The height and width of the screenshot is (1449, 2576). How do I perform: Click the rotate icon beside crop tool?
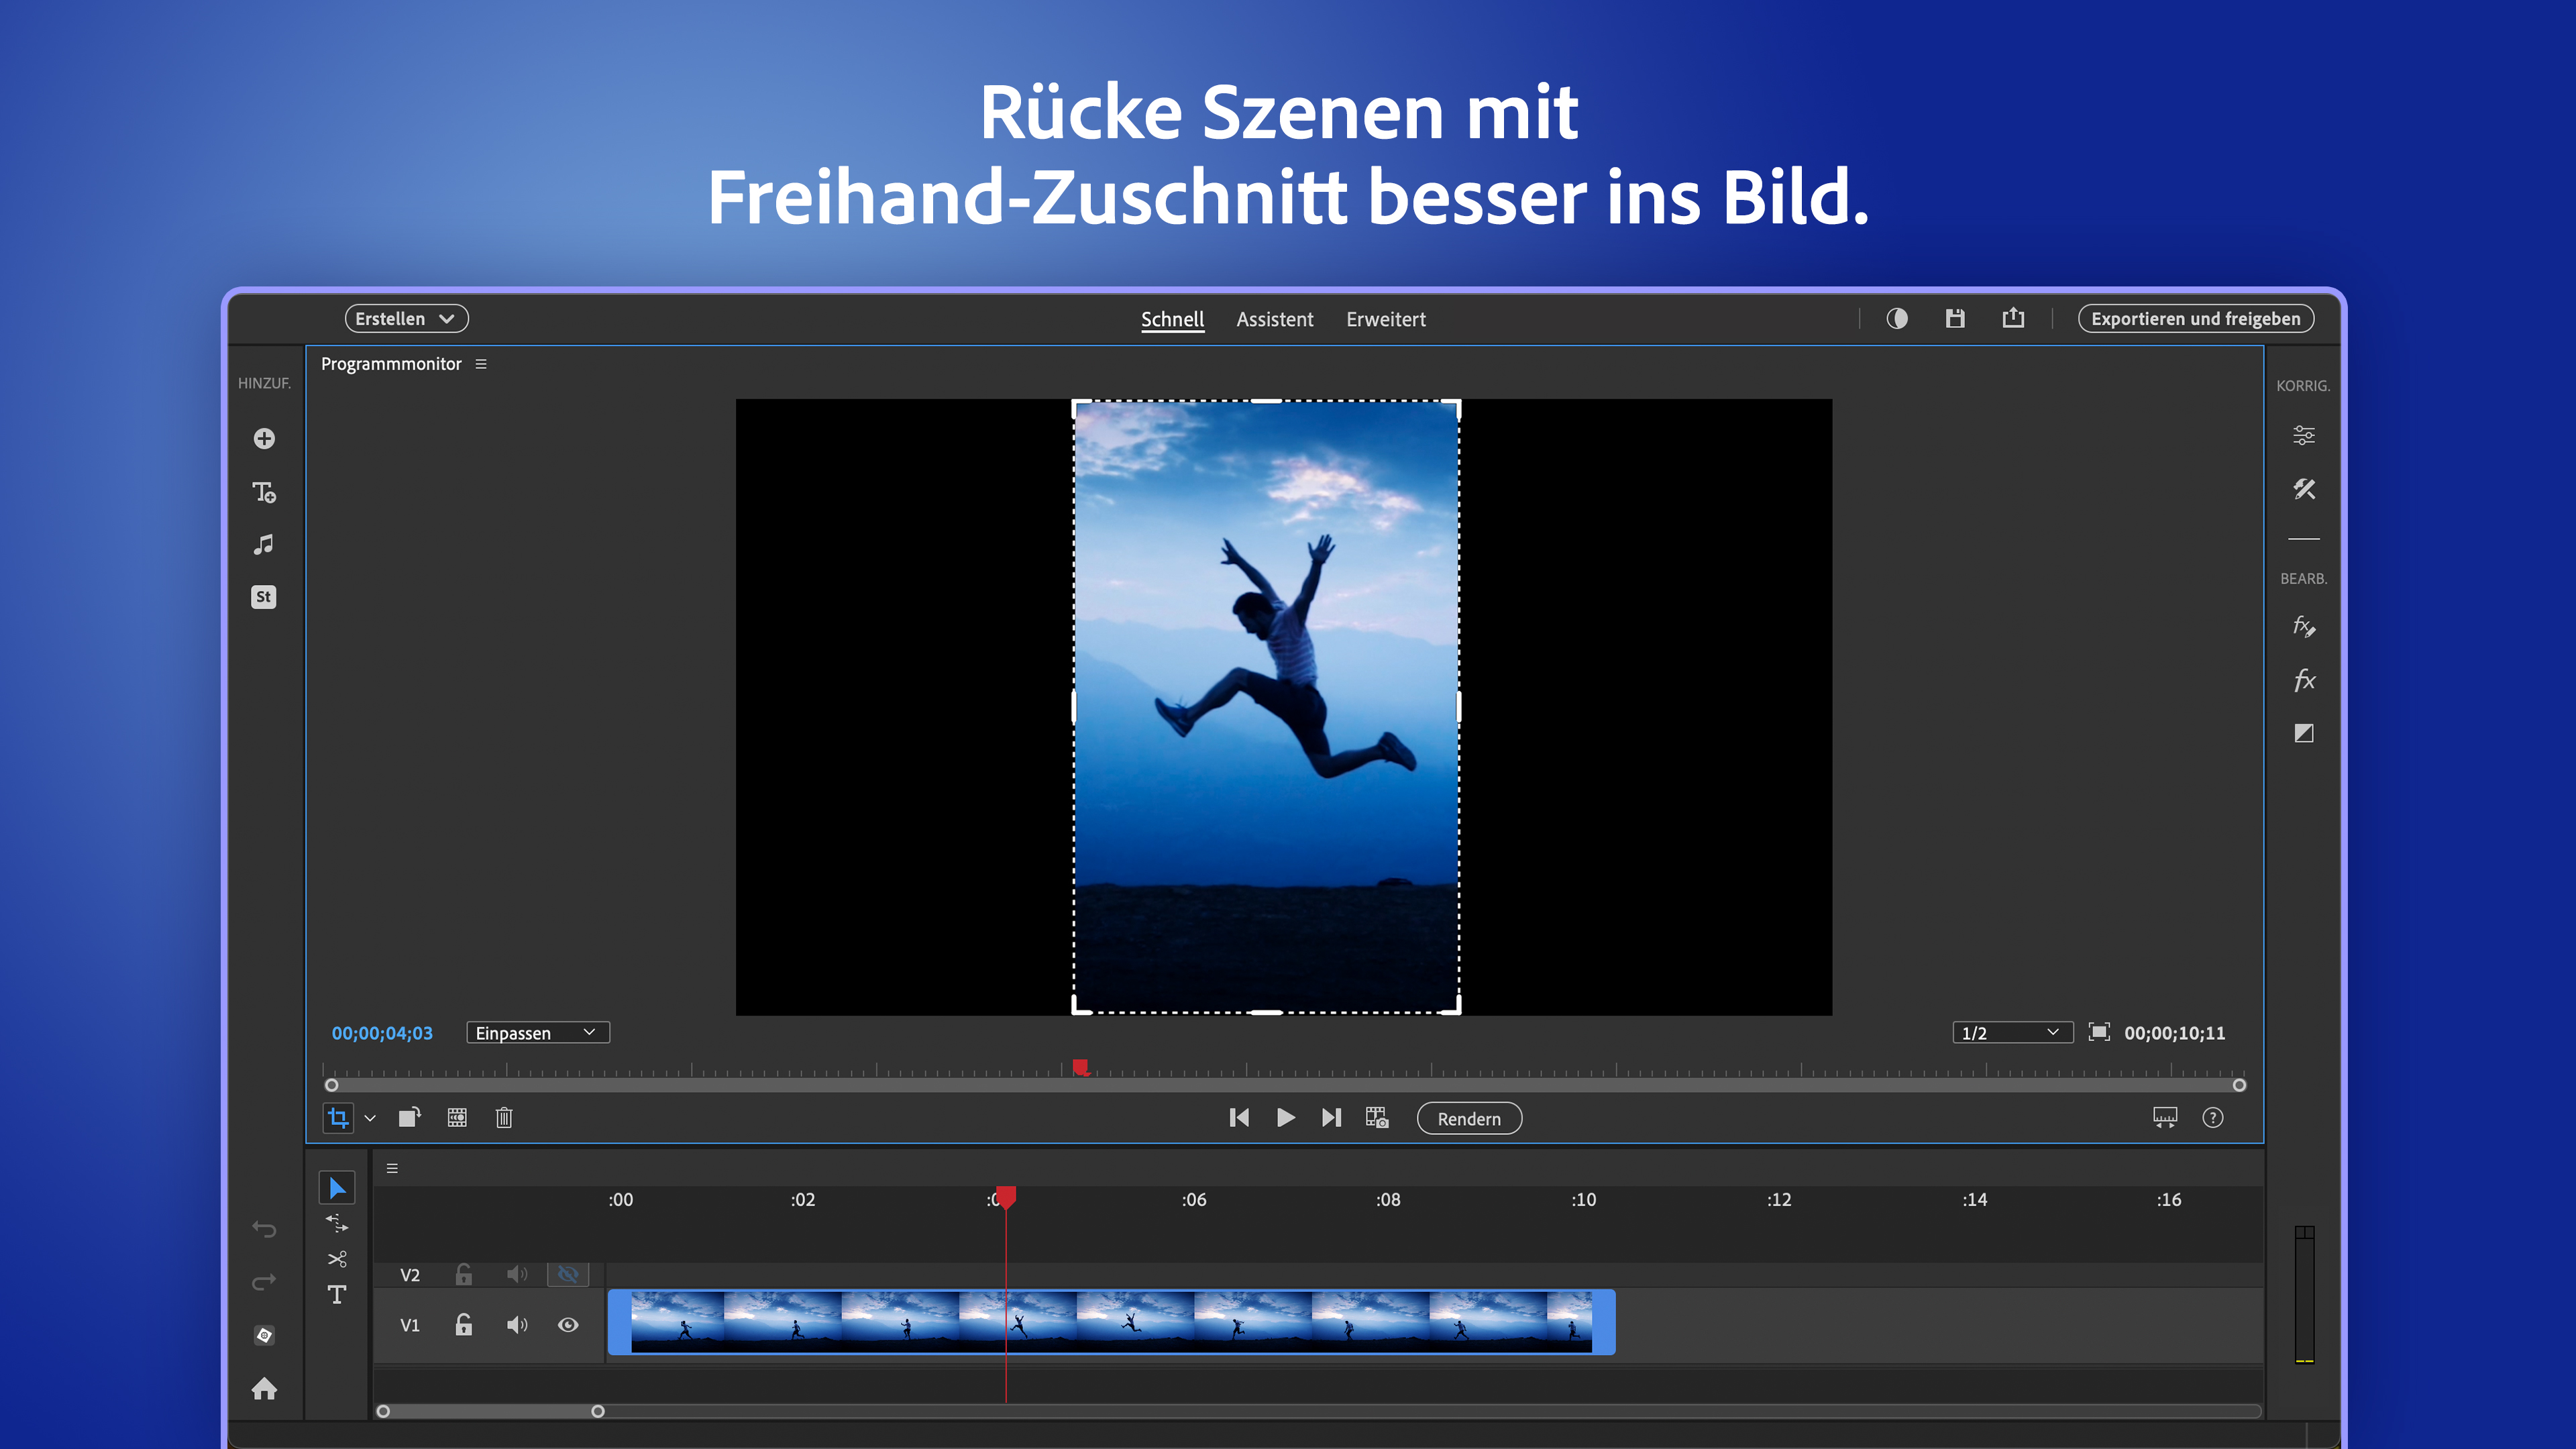tap(410, 1117)
